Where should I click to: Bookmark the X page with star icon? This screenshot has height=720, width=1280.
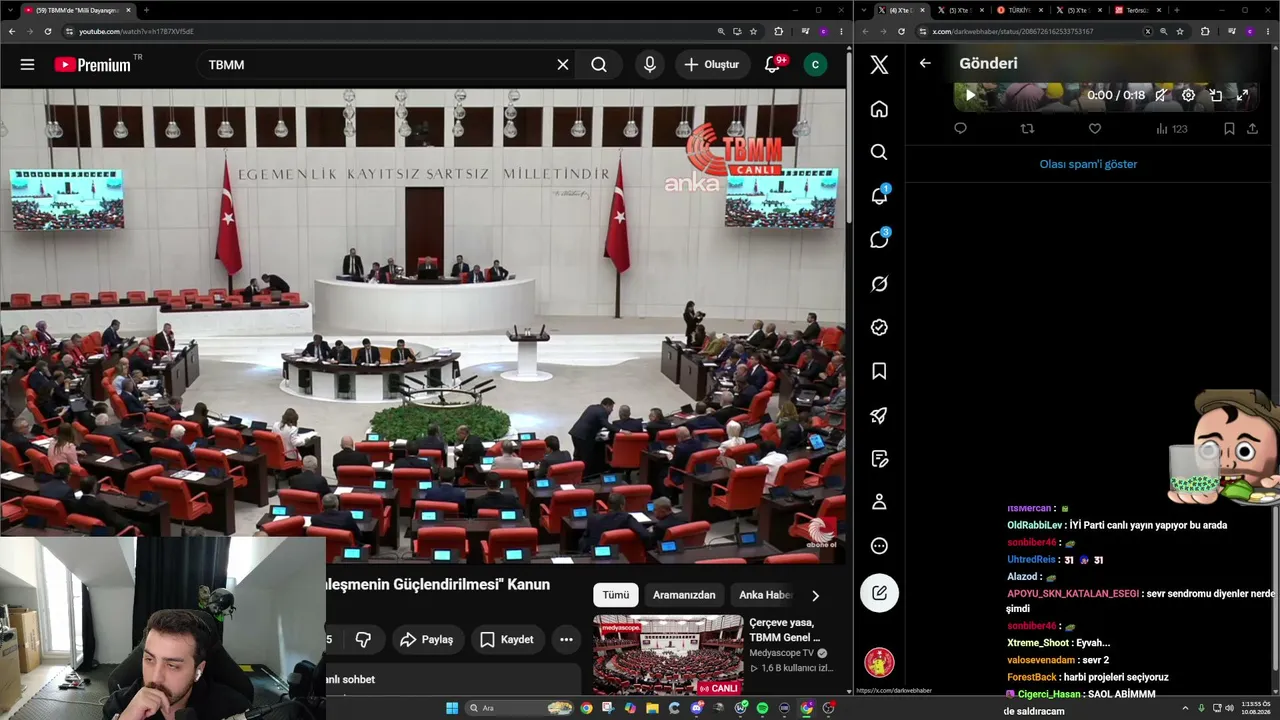1180,31
